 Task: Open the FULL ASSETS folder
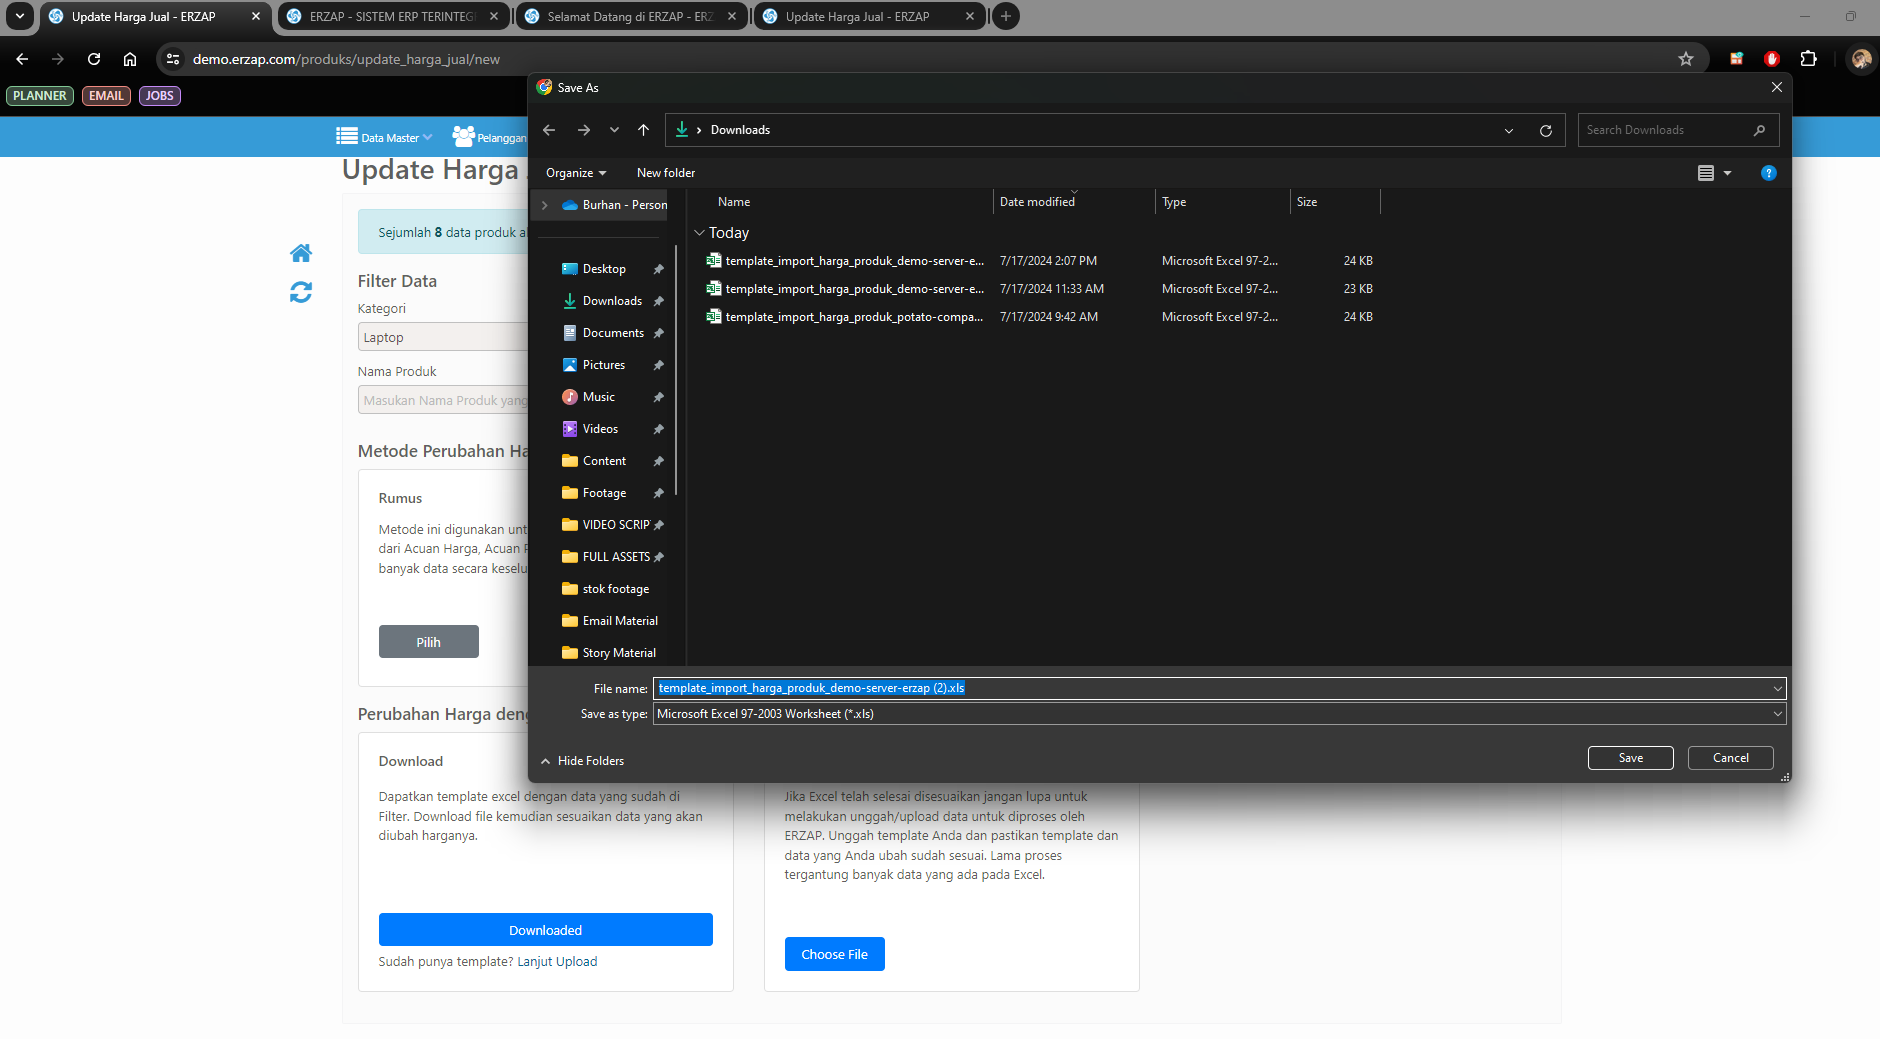tap(616, 557)
